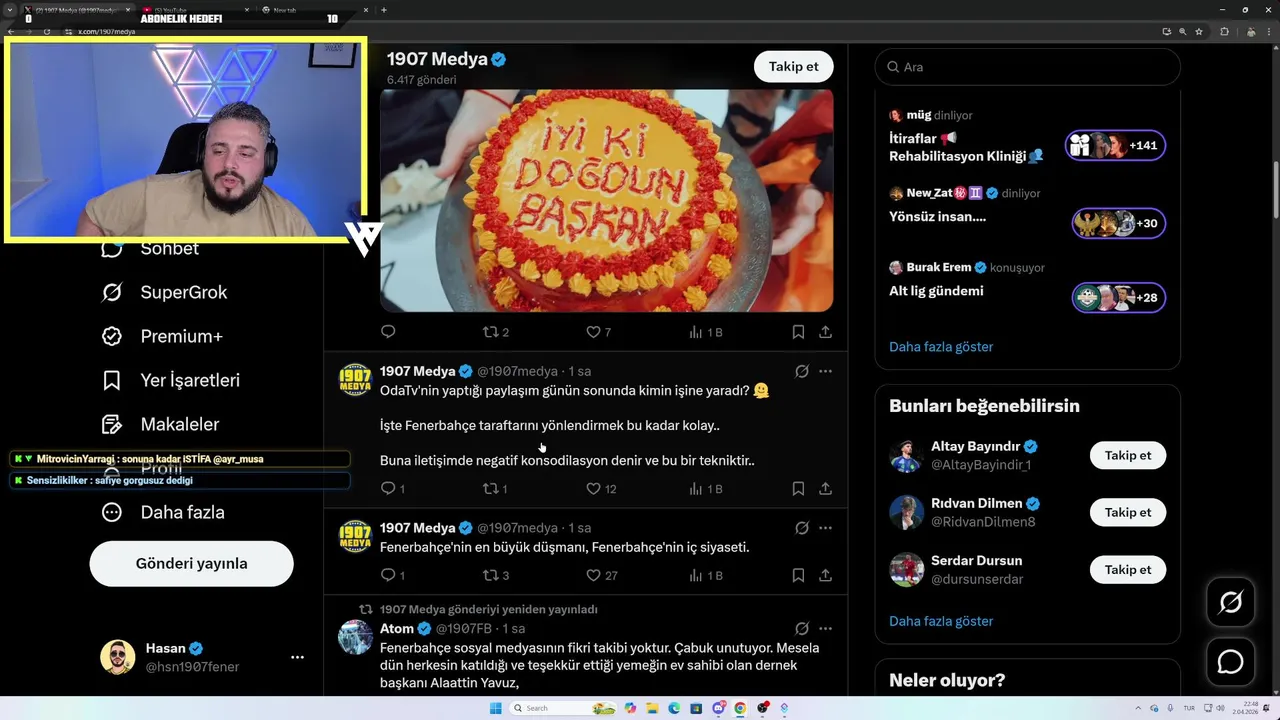Viewport: 1280px width, 720px height.
Task: Show more live spaces with Daha fazla göster
Action: pos(941,347)
